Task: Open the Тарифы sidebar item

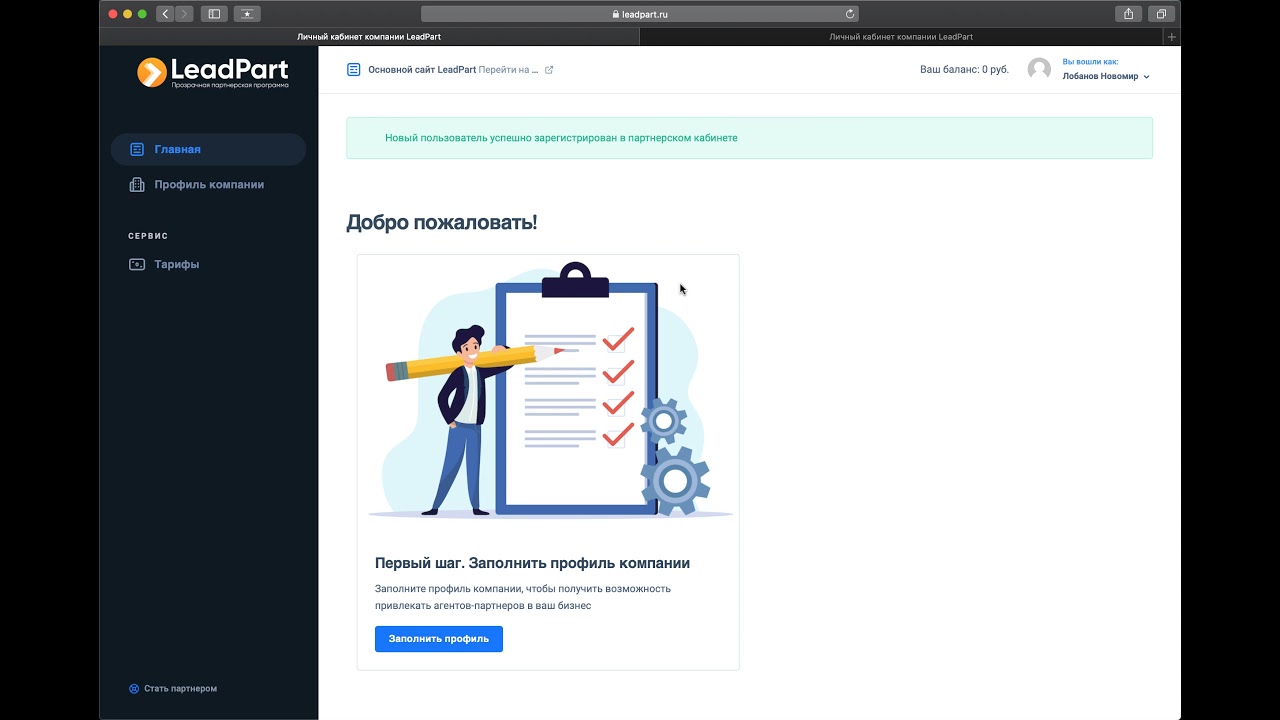Action: point(208,265)
